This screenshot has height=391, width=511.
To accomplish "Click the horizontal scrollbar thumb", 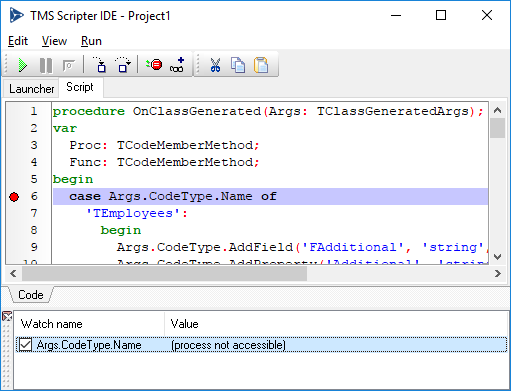I will coord(164,274).
